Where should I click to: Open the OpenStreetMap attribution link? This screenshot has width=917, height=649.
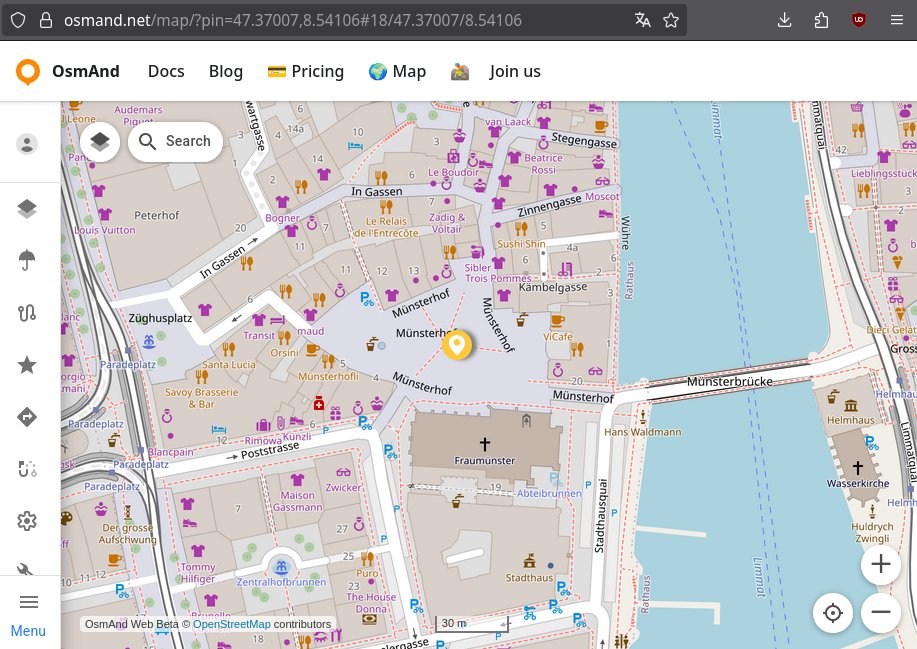point(231,624)
